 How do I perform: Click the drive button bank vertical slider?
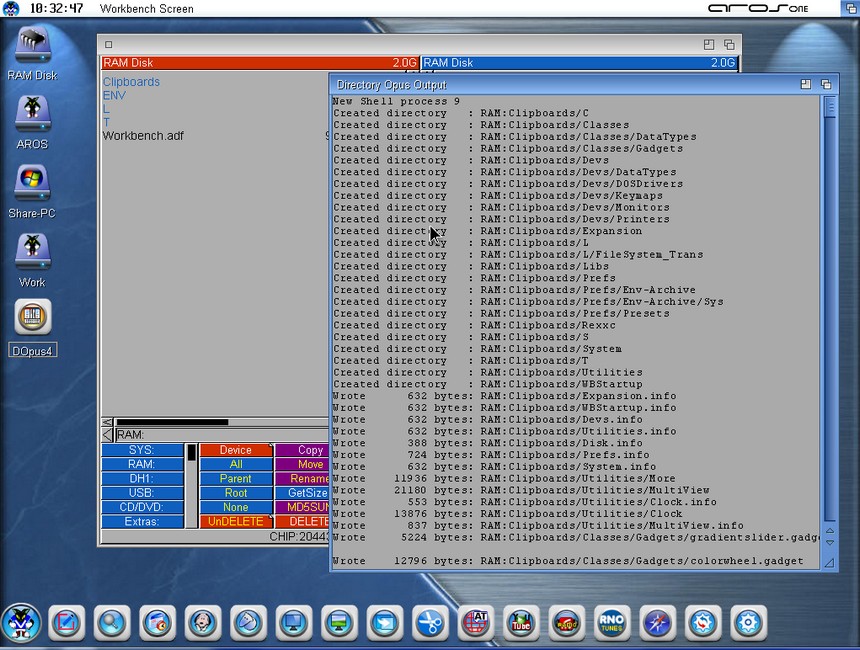(191, 485)
